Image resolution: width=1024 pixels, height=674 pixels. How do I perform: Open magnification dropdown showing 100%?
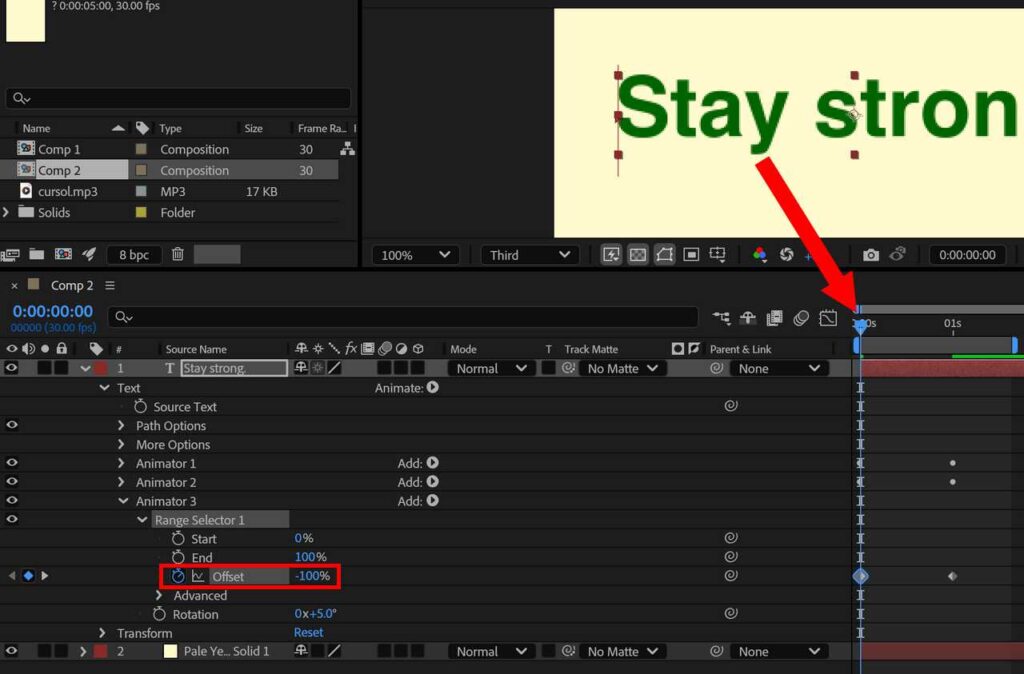pyautogui.click(x=415, y=255)
